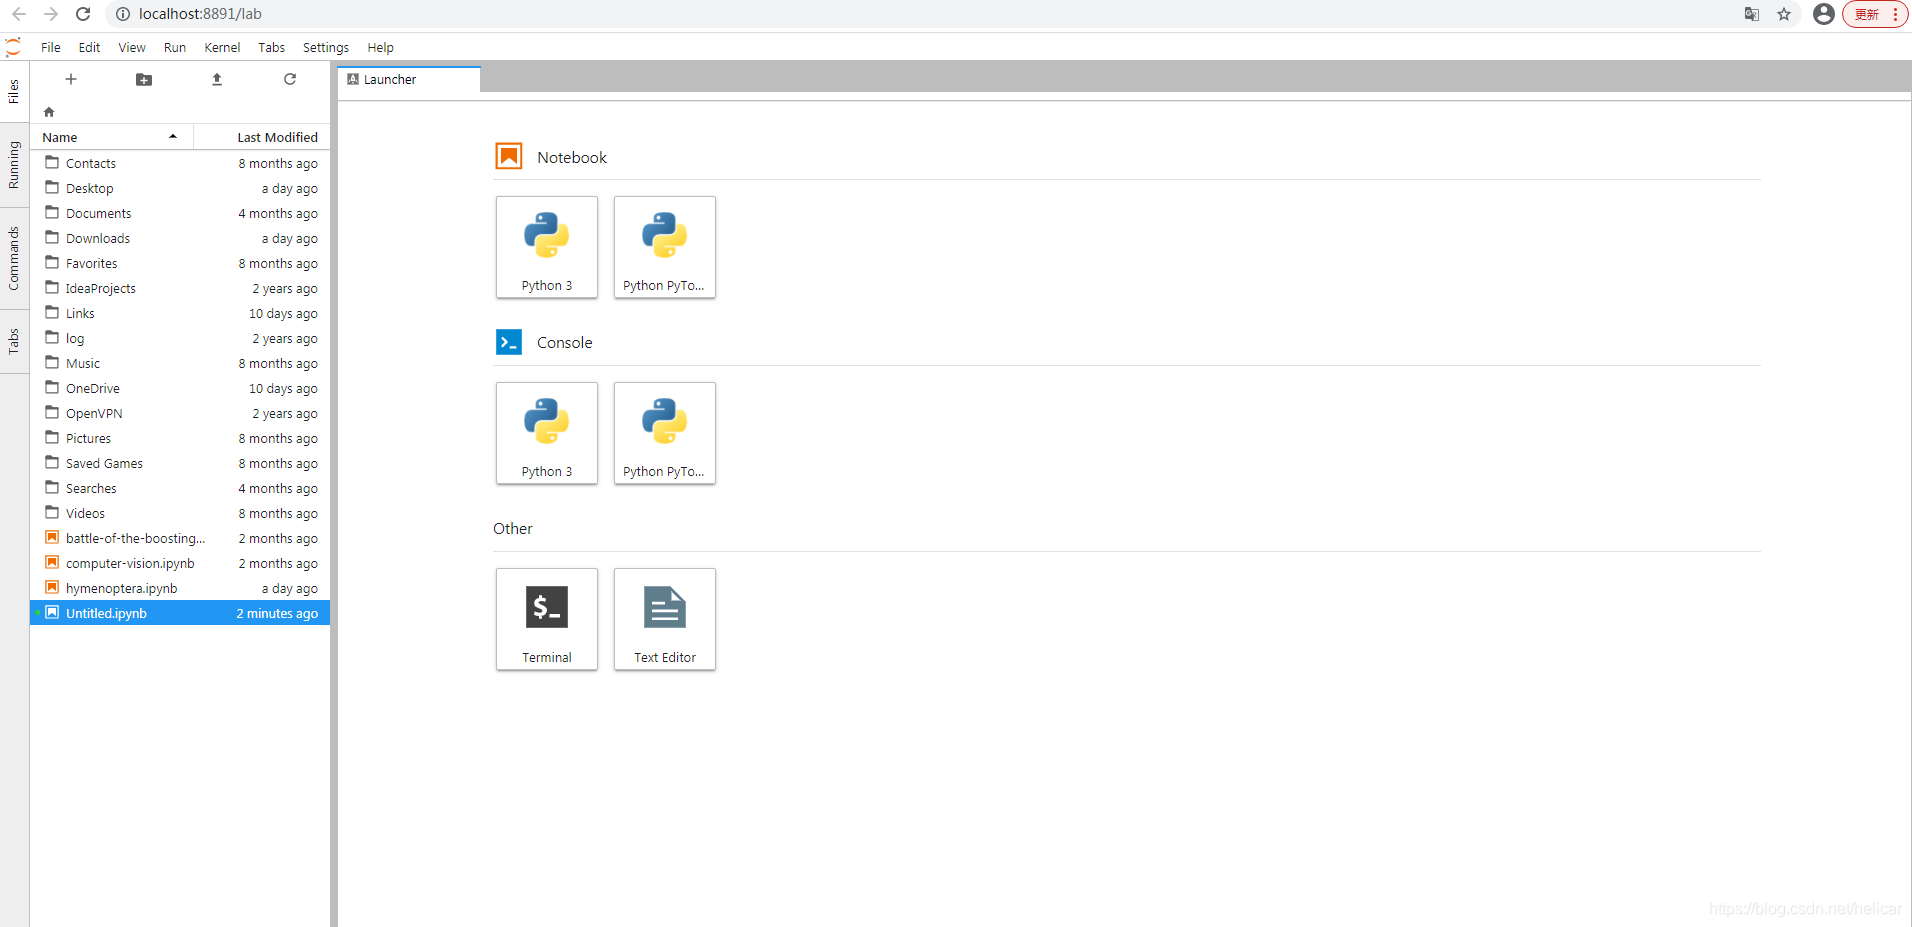
Task: Open the Text Editor
Action: pos(665,619)
